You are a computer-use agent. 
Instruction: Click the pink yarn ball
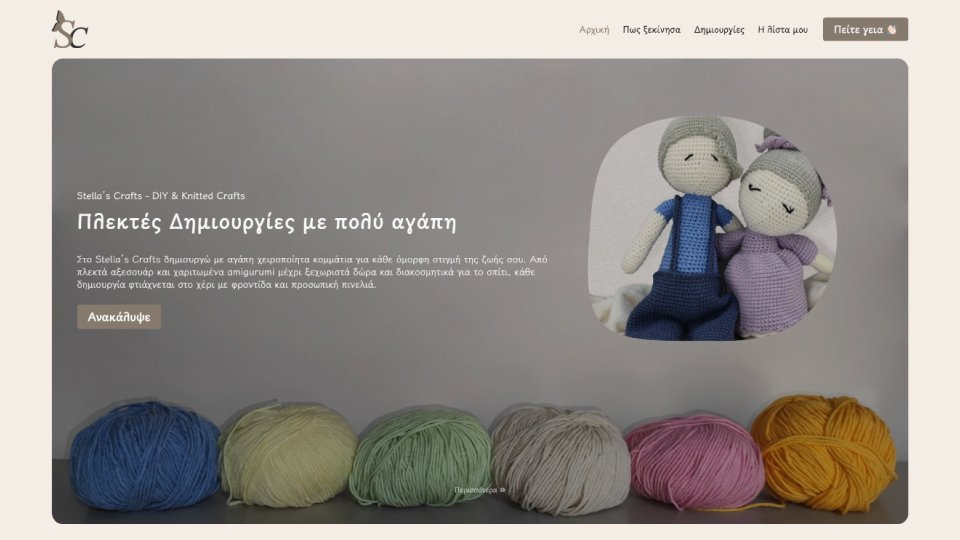[695, 460]
